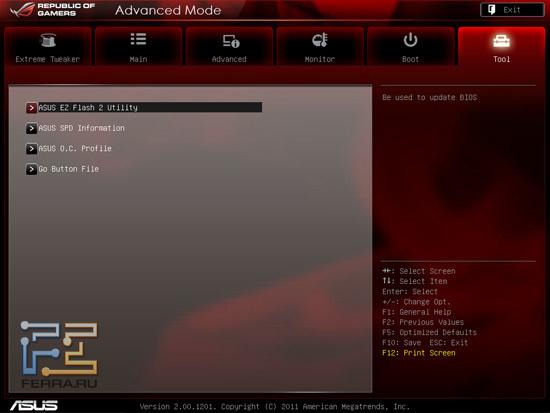Click the Main list icon
The width and height of the screenshot is (550, 413).
point(138,39)
